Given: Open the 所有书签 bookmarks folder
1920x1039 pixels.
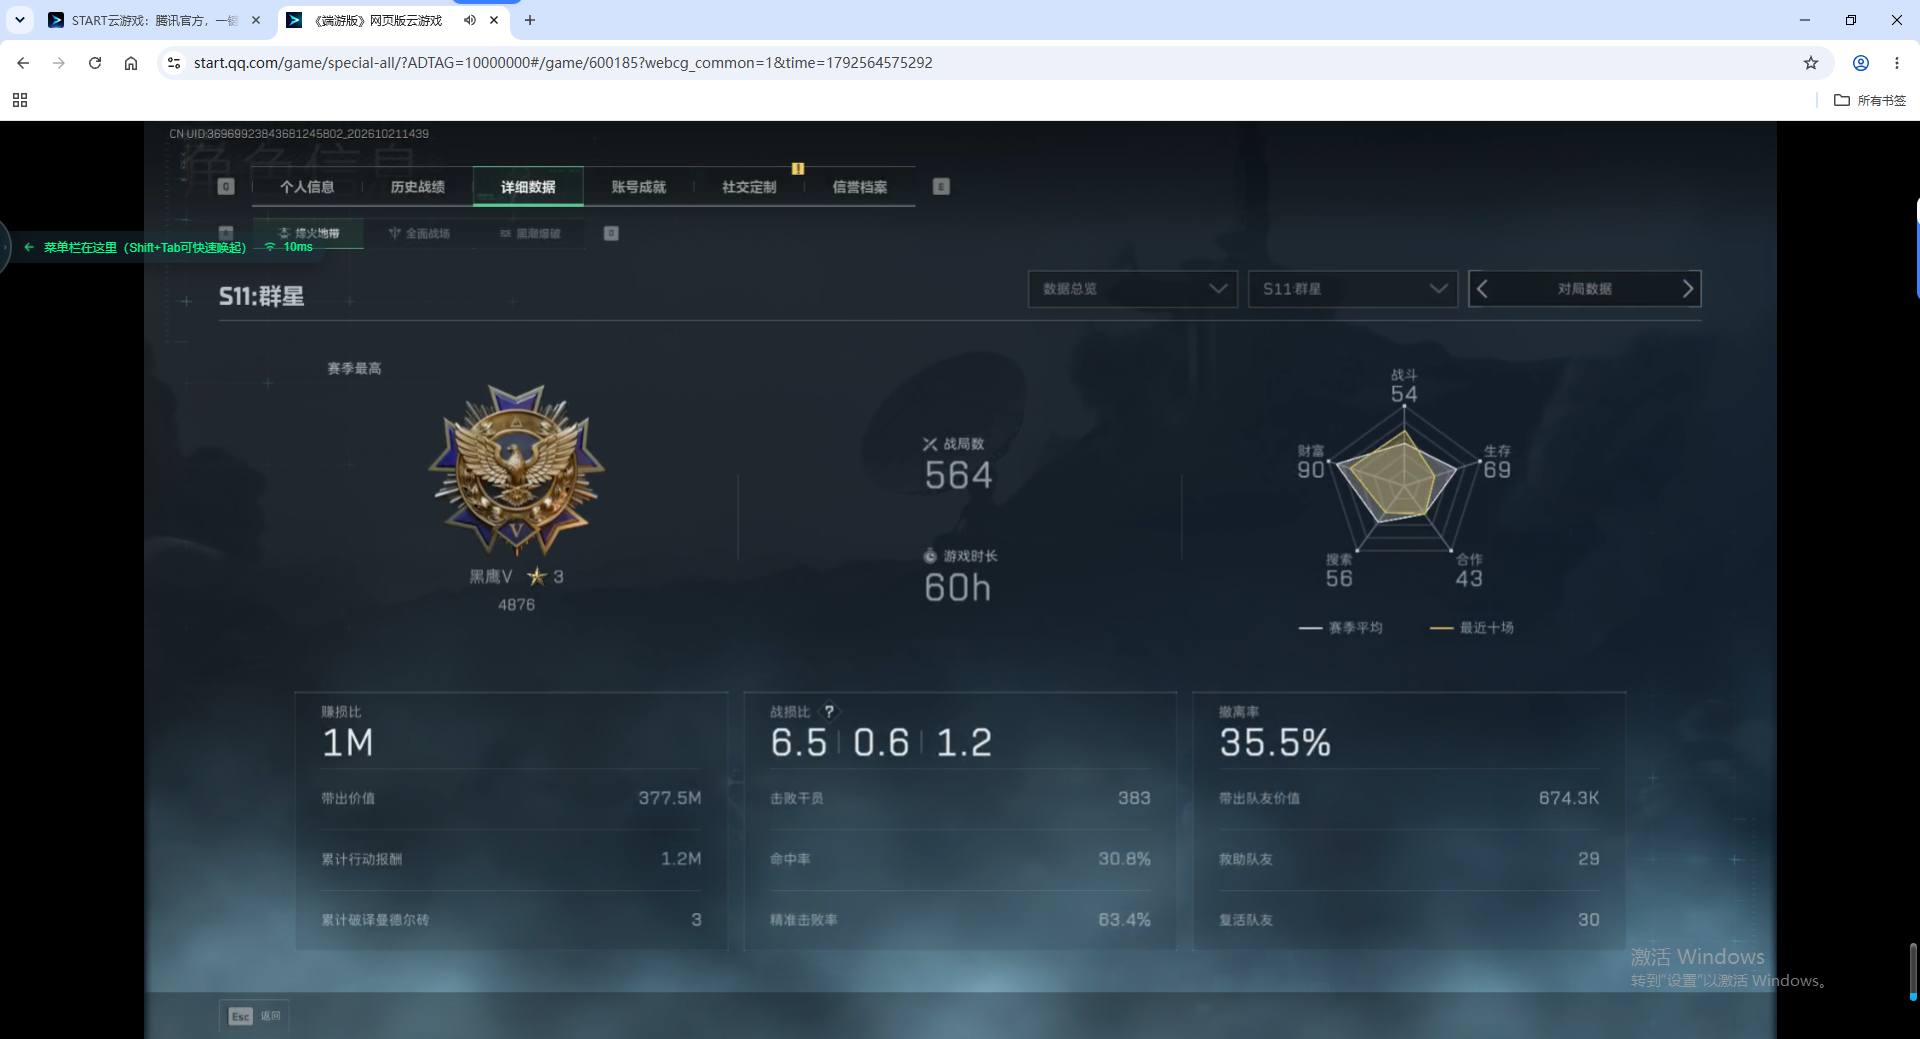Looking at the screenshot, I should click(1870, 100).
